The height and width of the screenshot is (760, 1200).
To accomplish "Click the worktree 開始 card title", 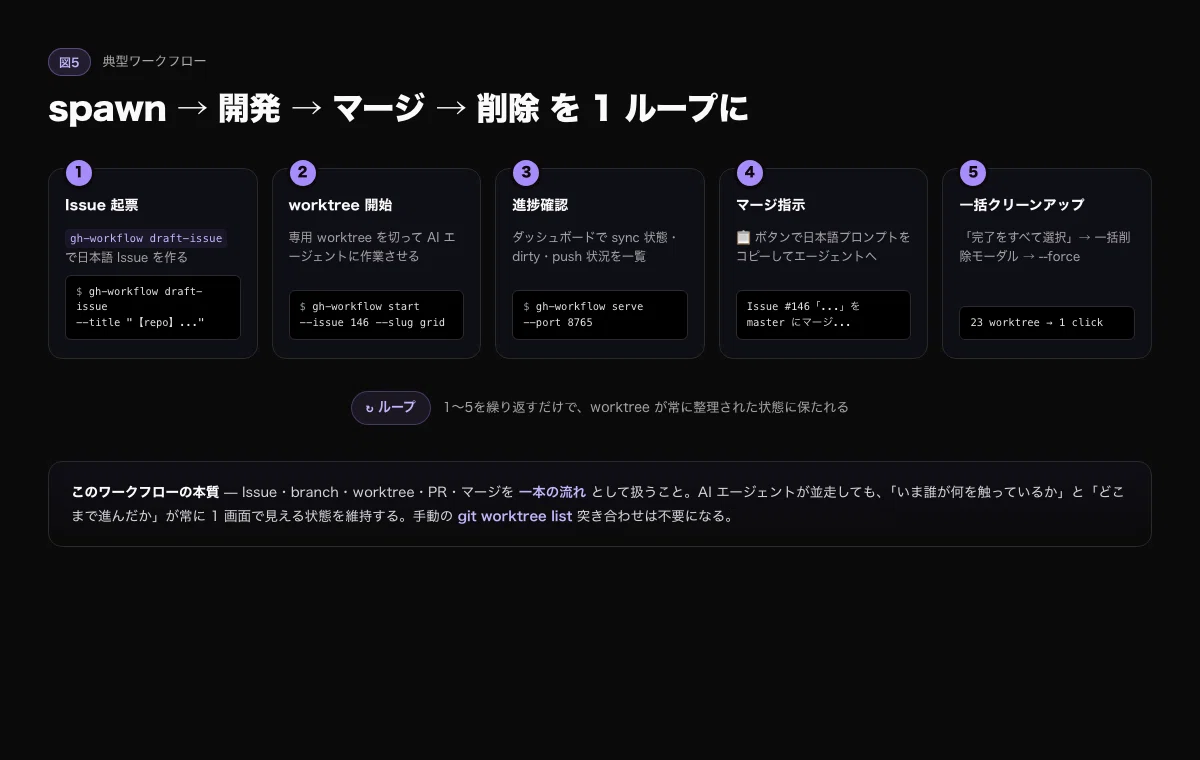I will point(340,205).
